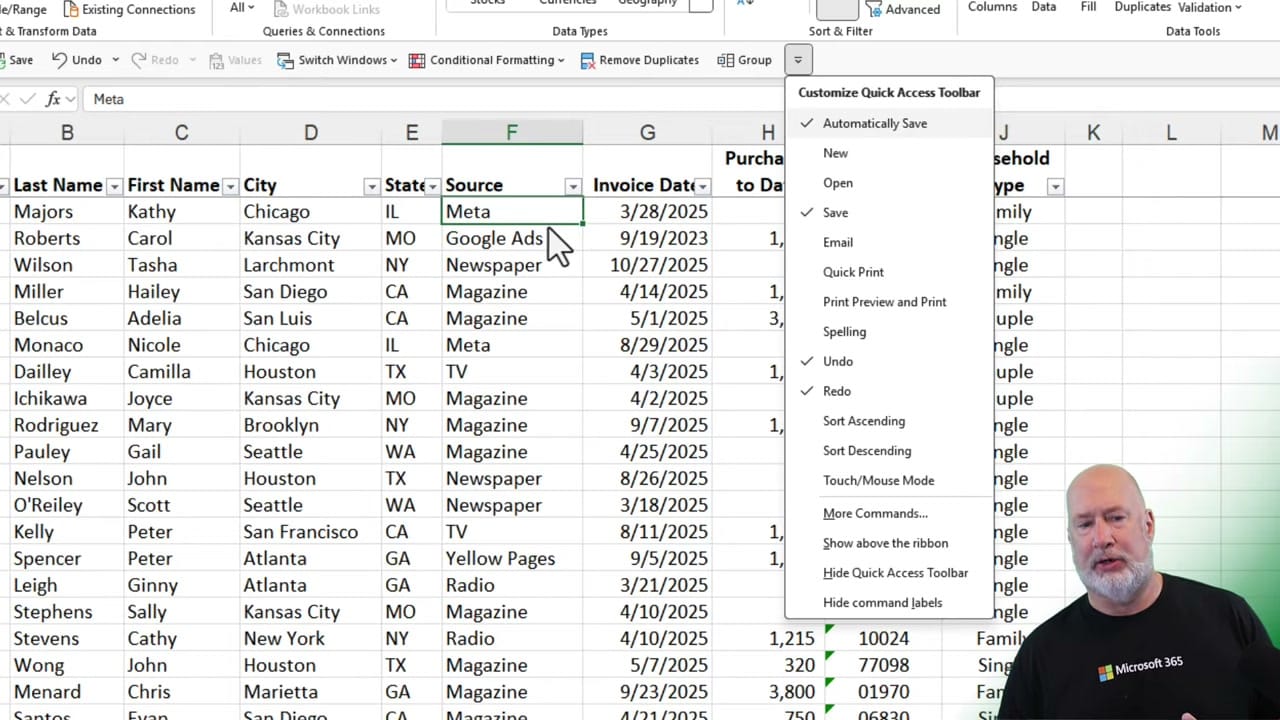Open Existing Connections
The width and height of the screenshot is (1280, 720).
(130, 10)
